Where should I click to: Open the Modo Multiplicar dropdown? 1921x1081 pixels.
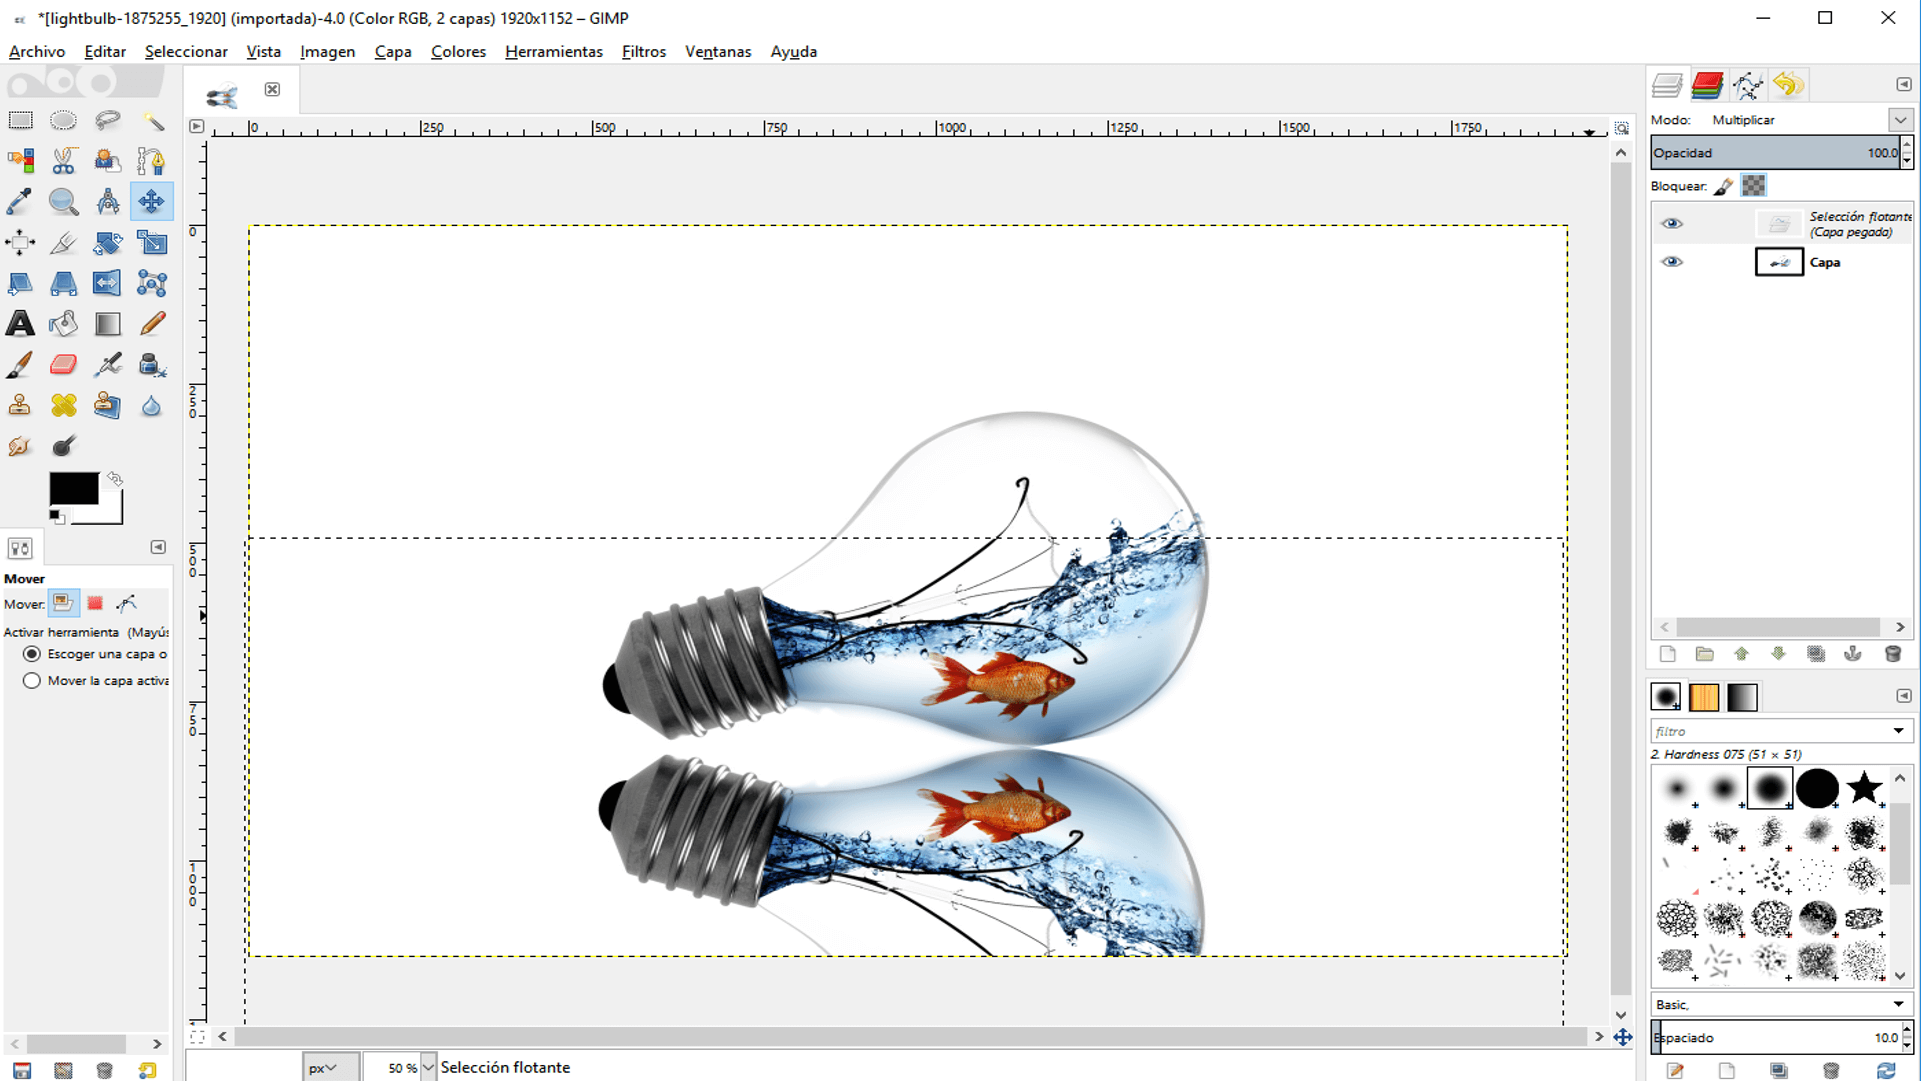pos(1900,120)
